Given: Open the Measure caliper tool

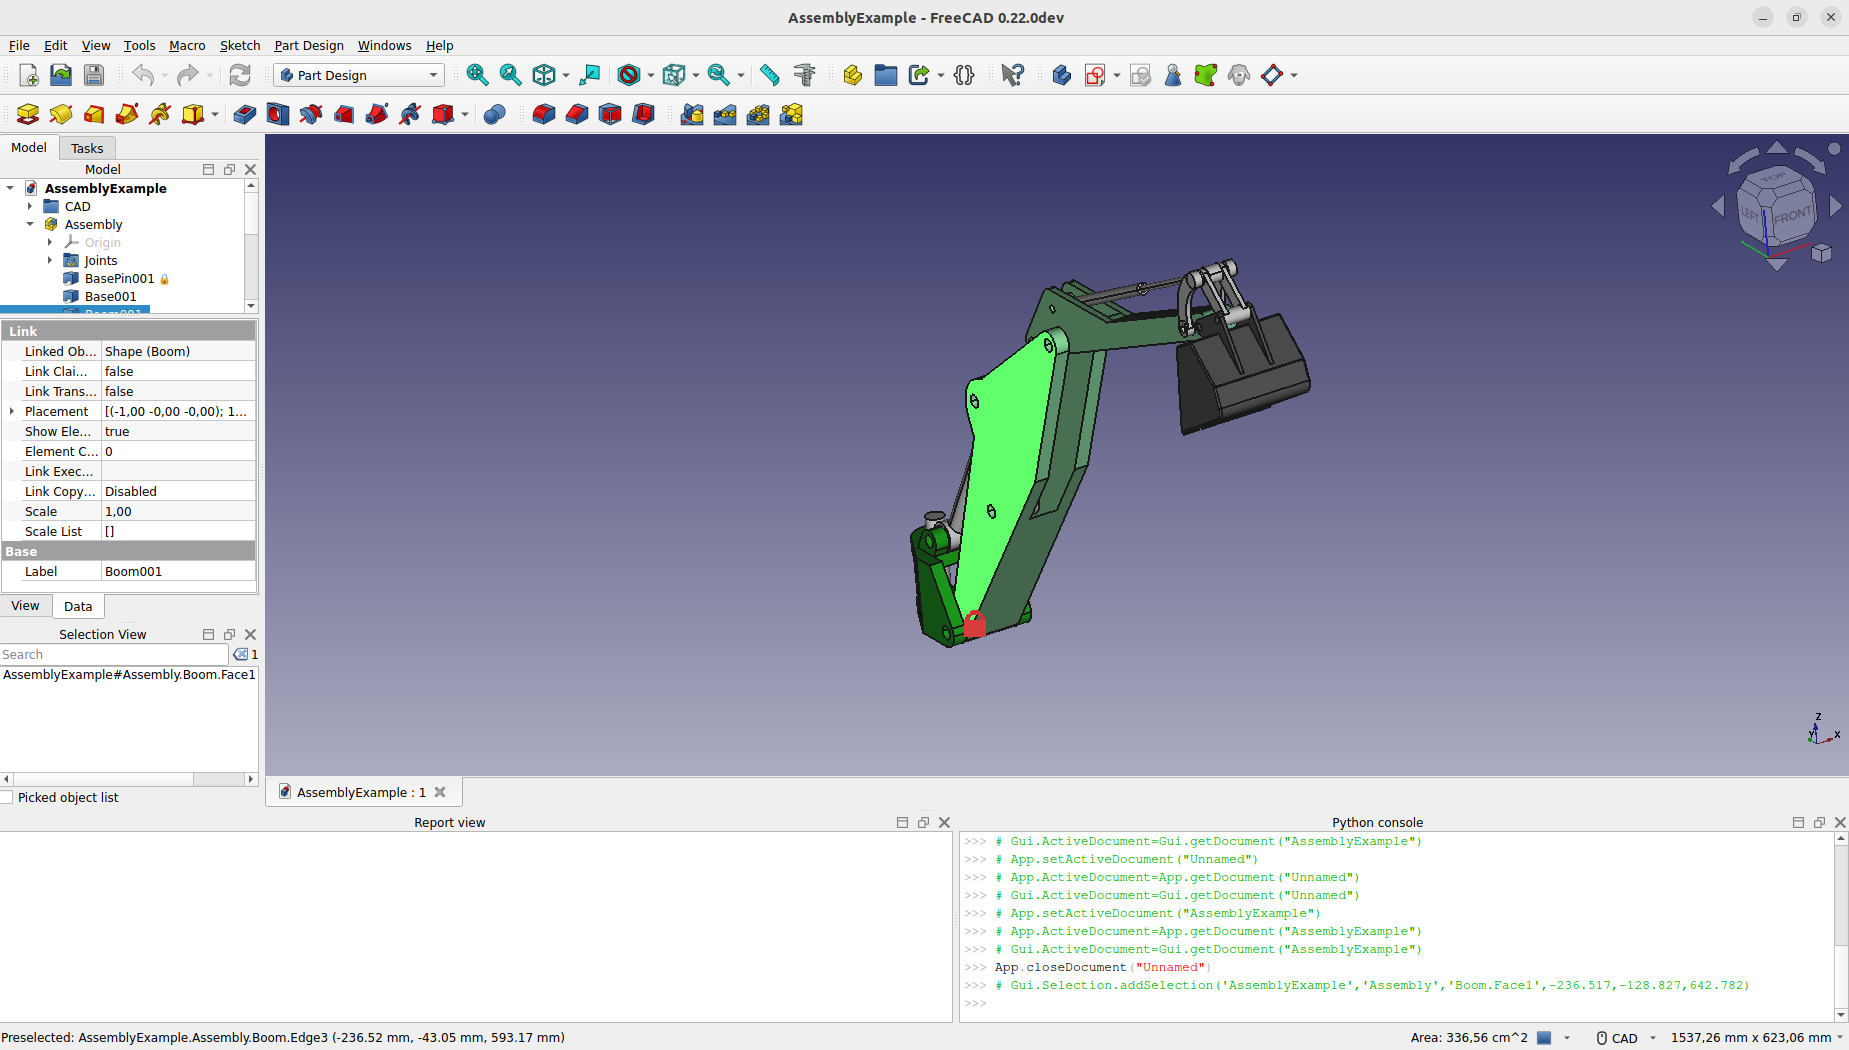Looking at the screenshot, I should point(806,75).
